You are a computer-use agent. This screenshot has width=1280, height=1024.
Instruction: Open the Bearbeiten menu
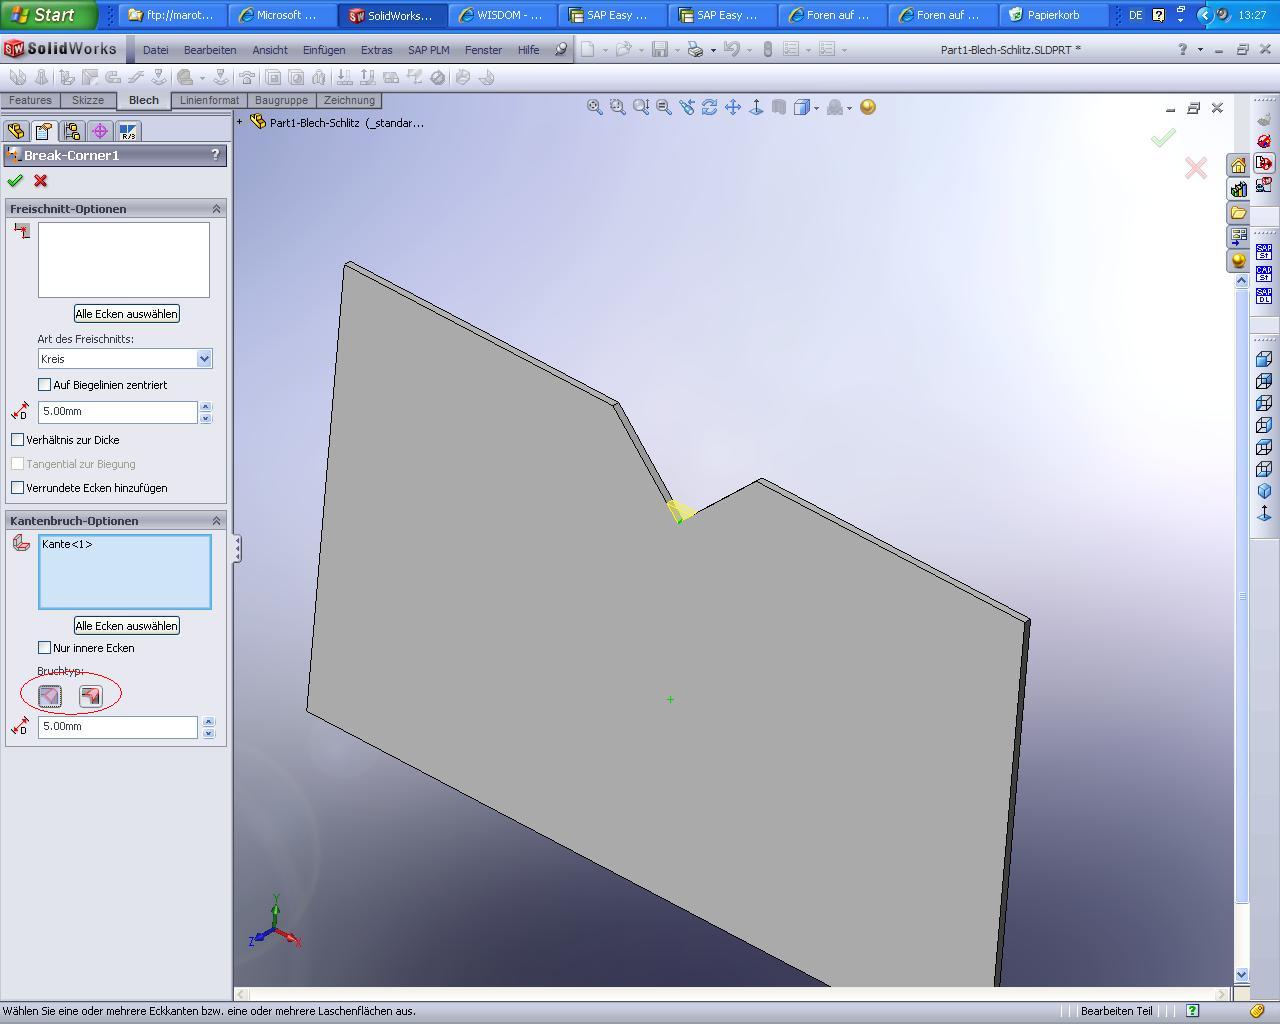tap(210, 49)
